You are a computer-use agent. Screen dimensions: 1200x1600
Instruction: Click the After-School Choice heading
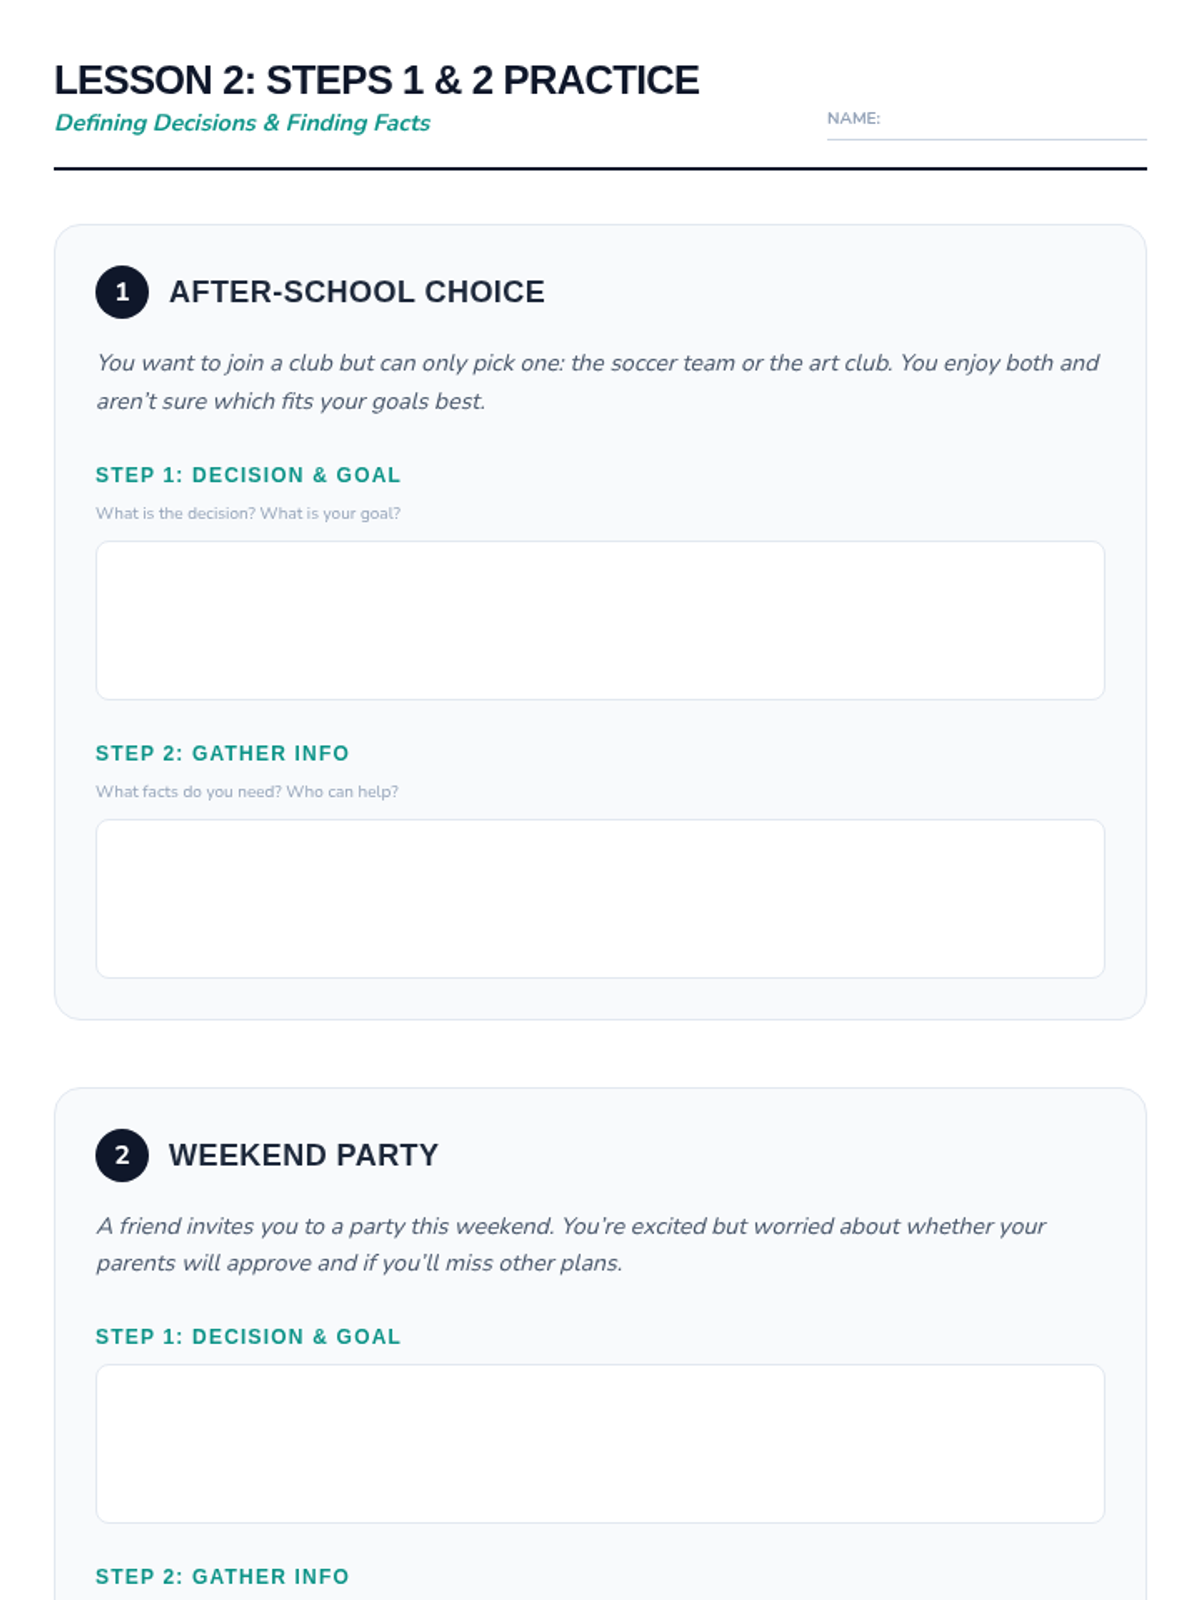356,292
